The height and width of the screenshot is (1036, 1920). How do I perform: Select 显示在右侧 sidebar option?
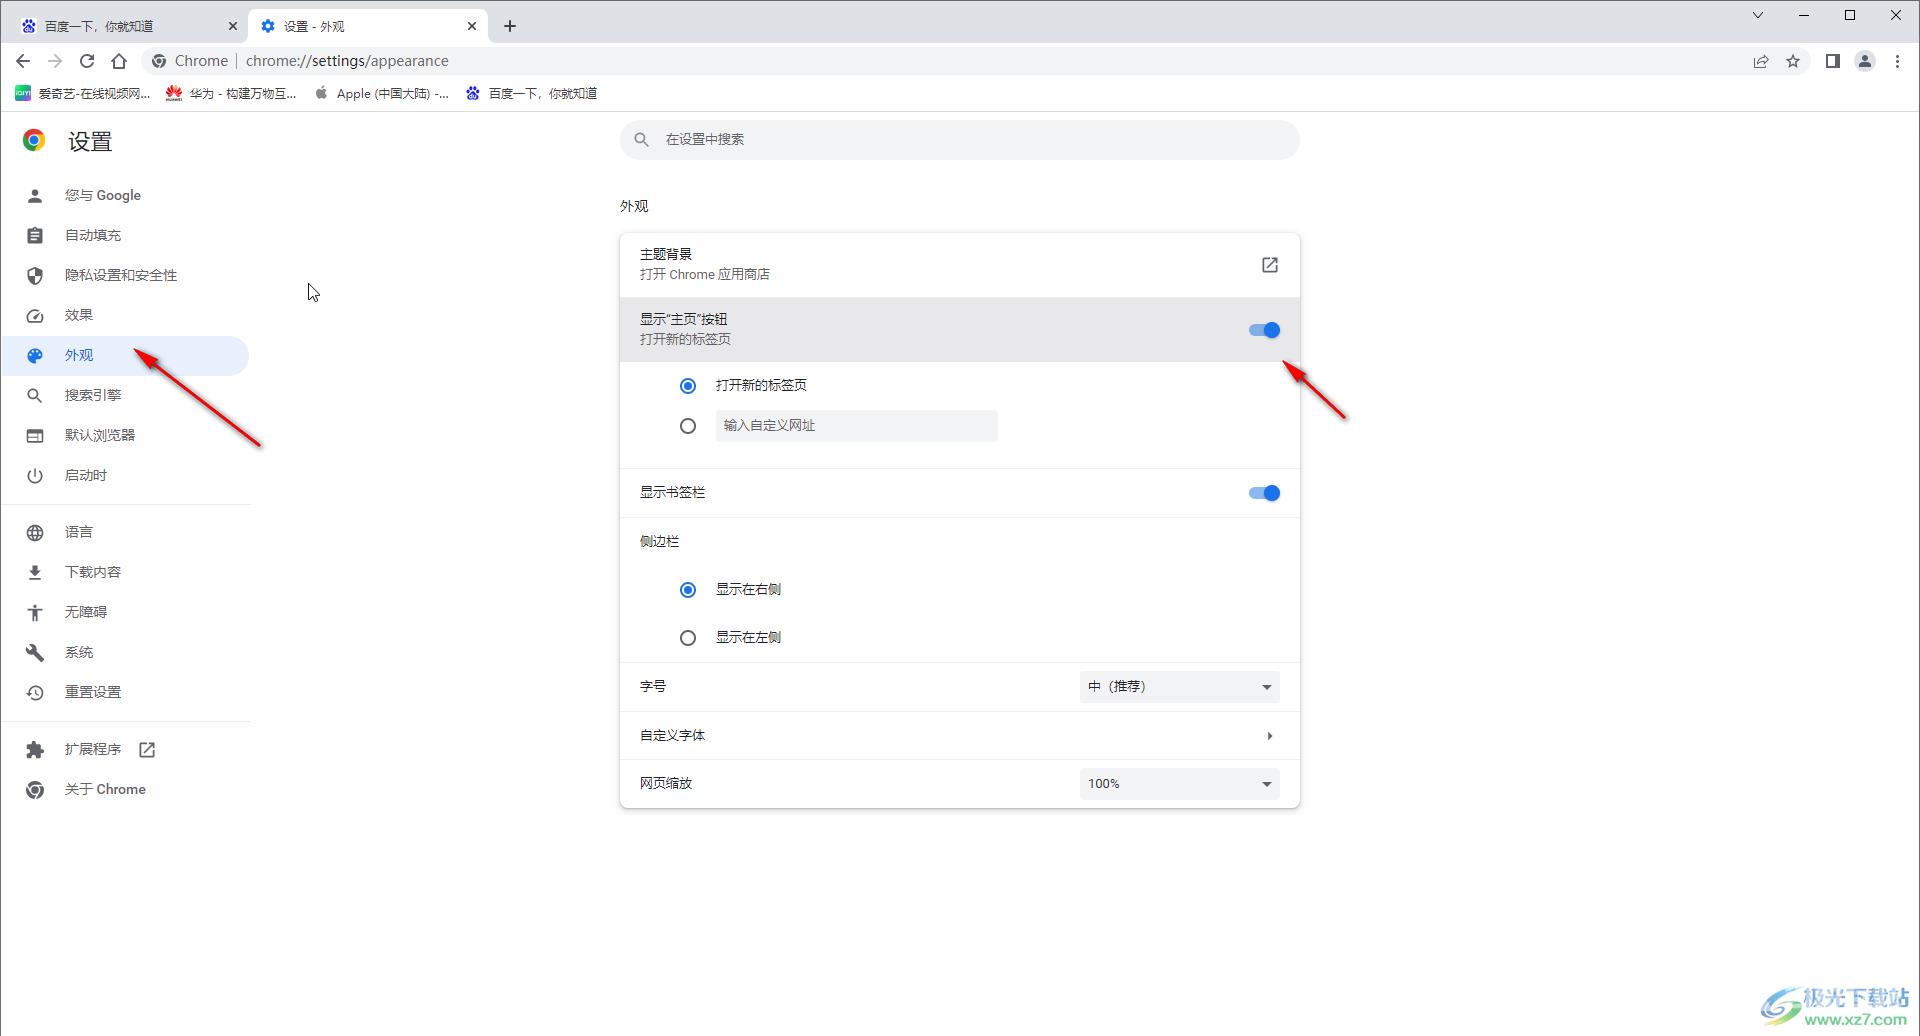[x=688, y=590]
